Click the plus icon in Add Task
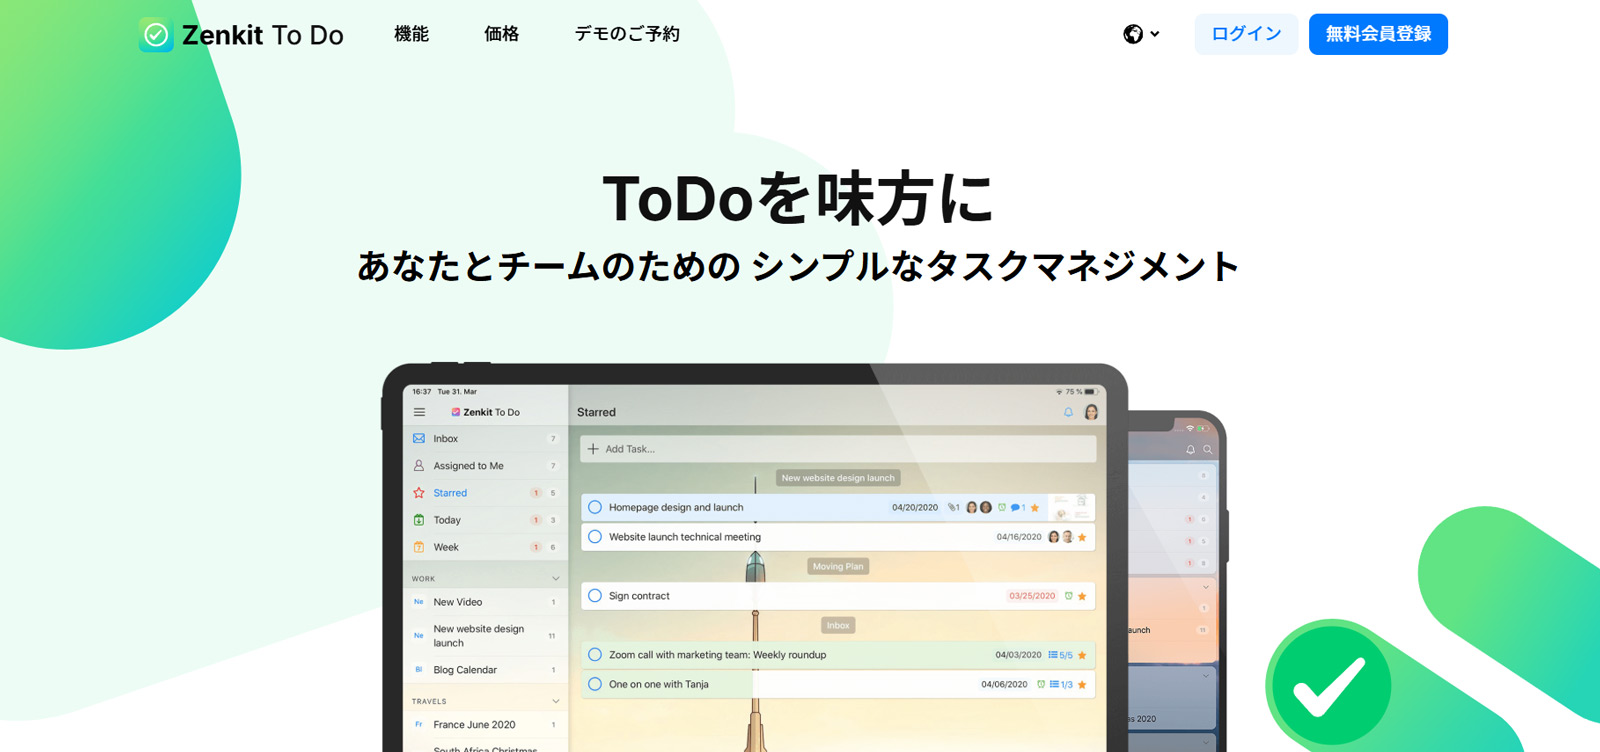The image size is (1600, 752). coord(593,449)
